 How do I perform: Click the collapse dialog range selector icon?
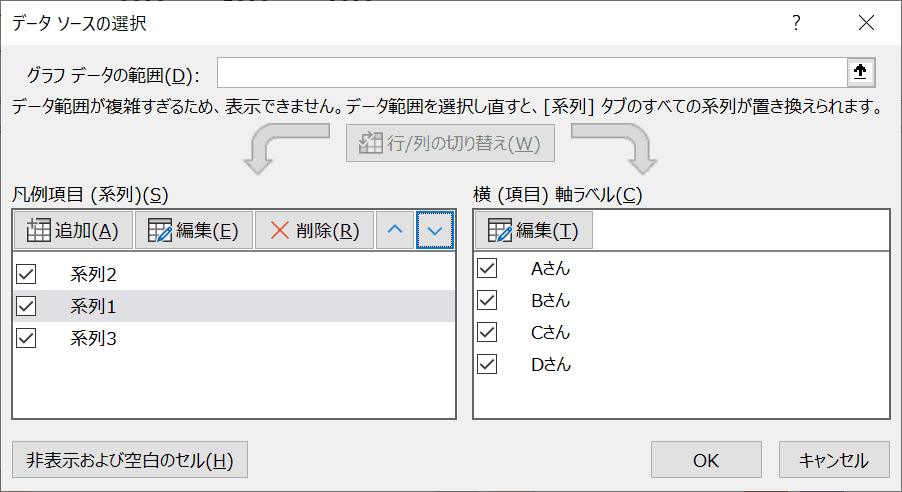(861, 73)
